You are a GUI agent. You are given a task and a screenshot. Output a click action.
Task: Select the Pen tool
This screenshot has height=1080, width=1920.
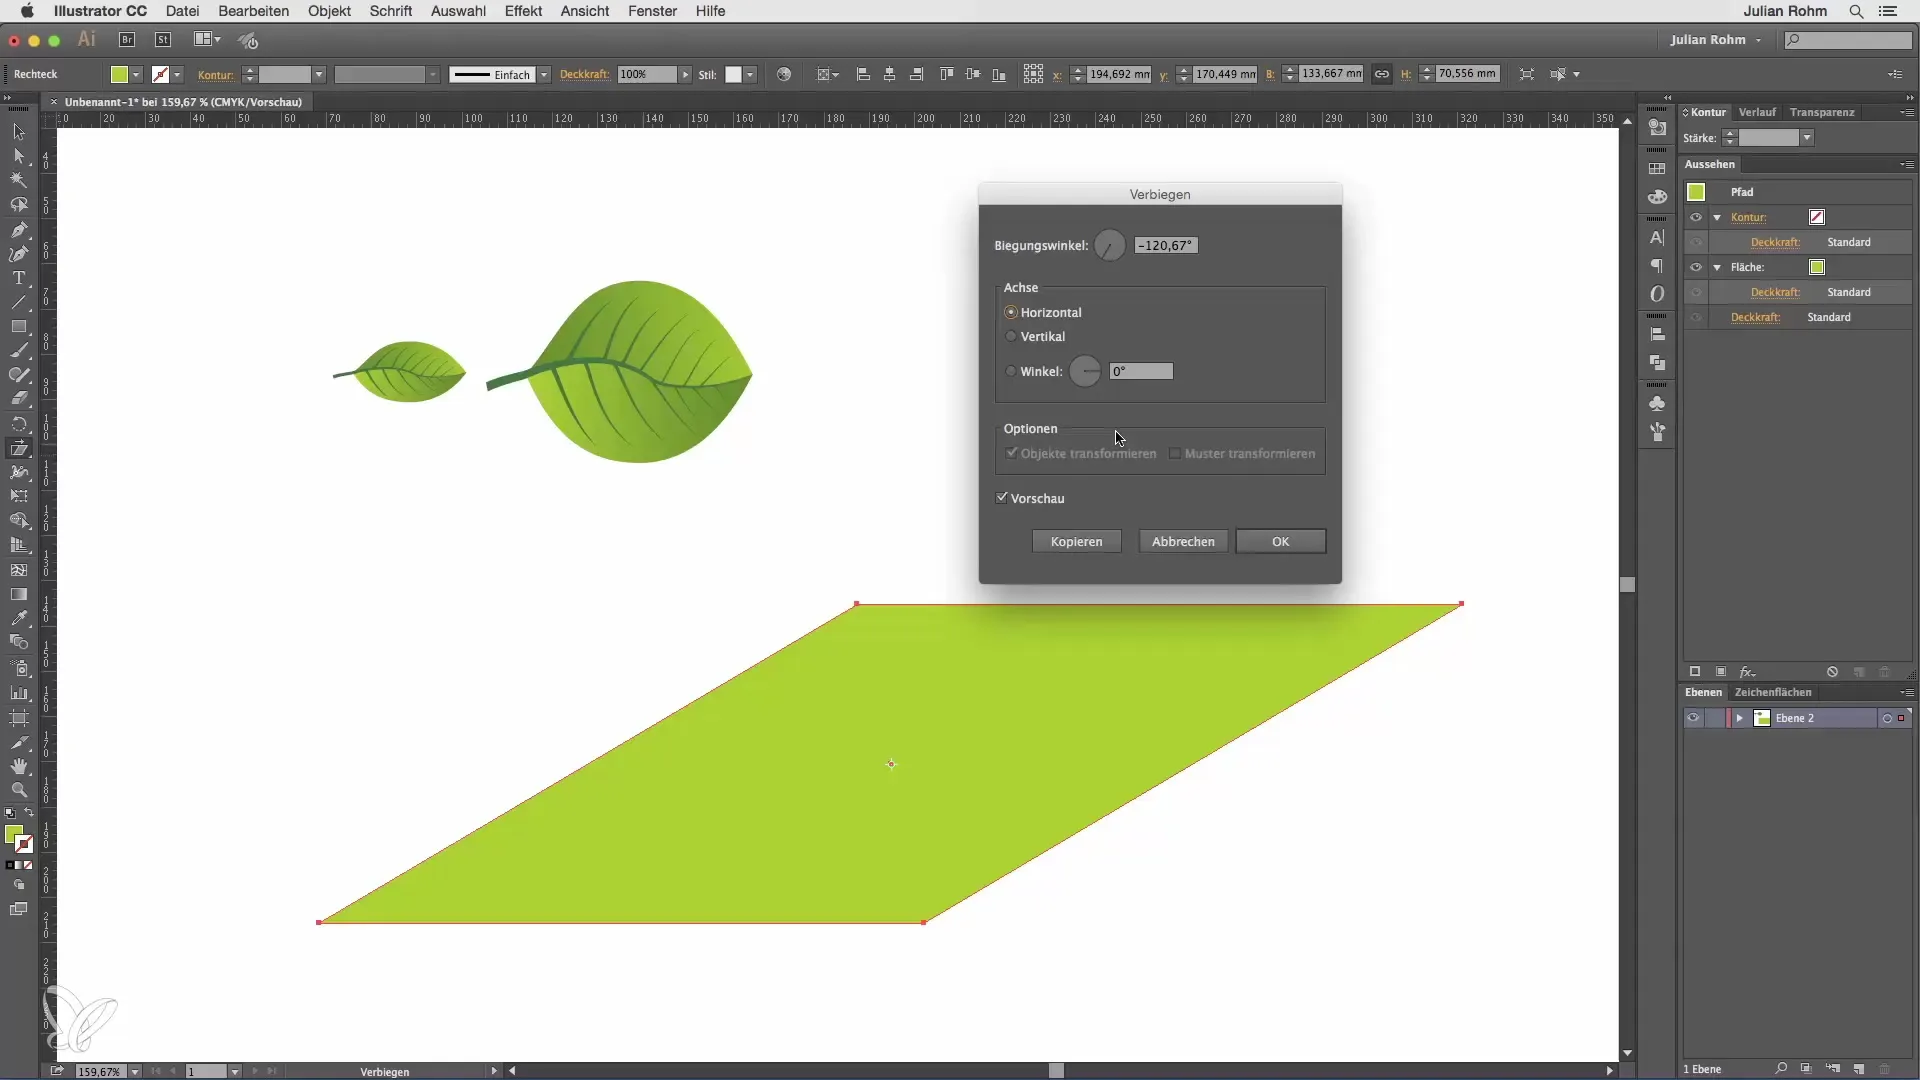18,229
